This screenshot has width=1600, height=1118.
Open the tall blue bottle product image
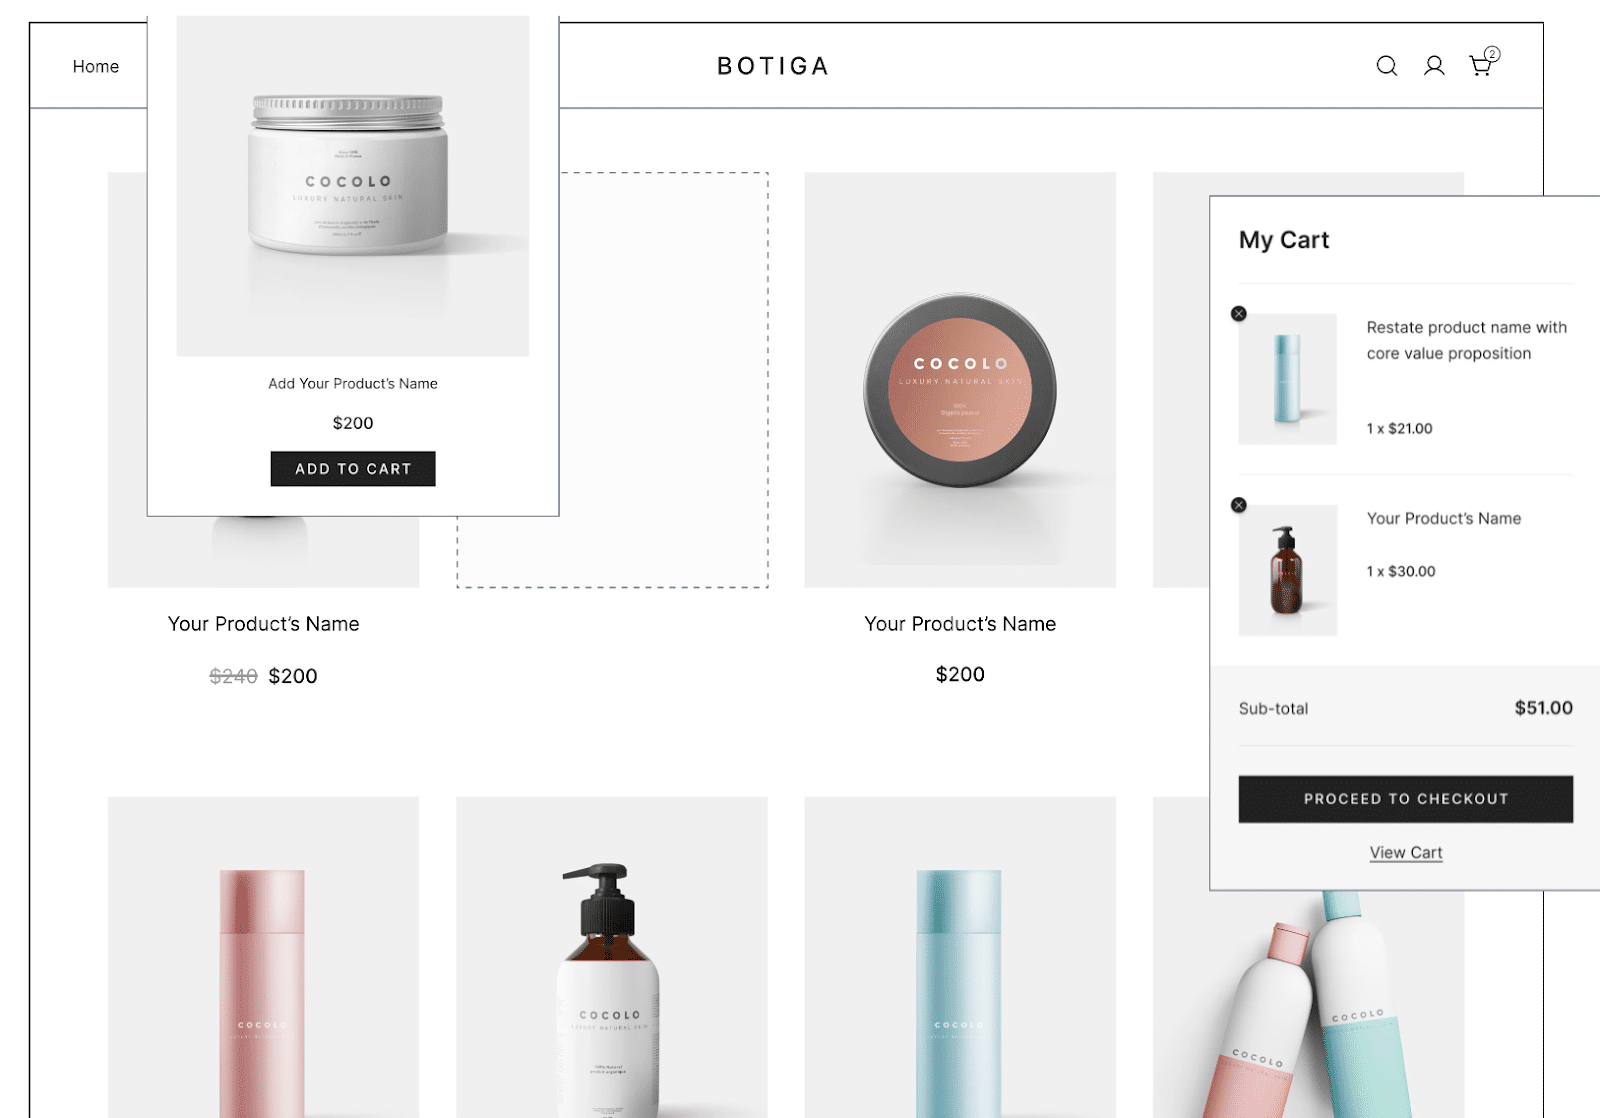(960, 957)
